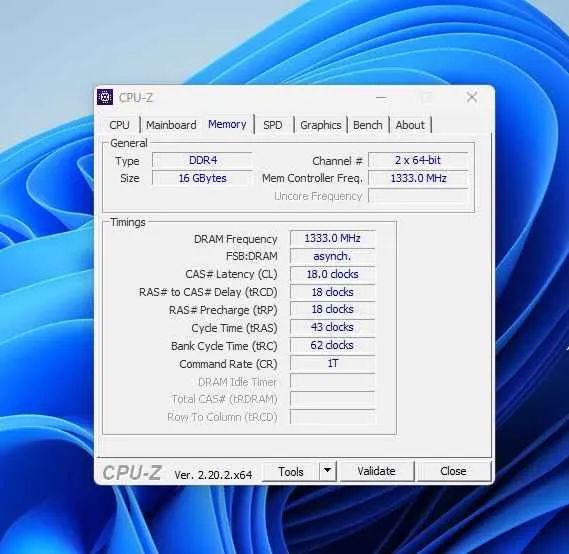The height and width of the screenshot is (554, 569).
Task: Click the CPU-Z app icon in title bar
Action: point(105,97)
